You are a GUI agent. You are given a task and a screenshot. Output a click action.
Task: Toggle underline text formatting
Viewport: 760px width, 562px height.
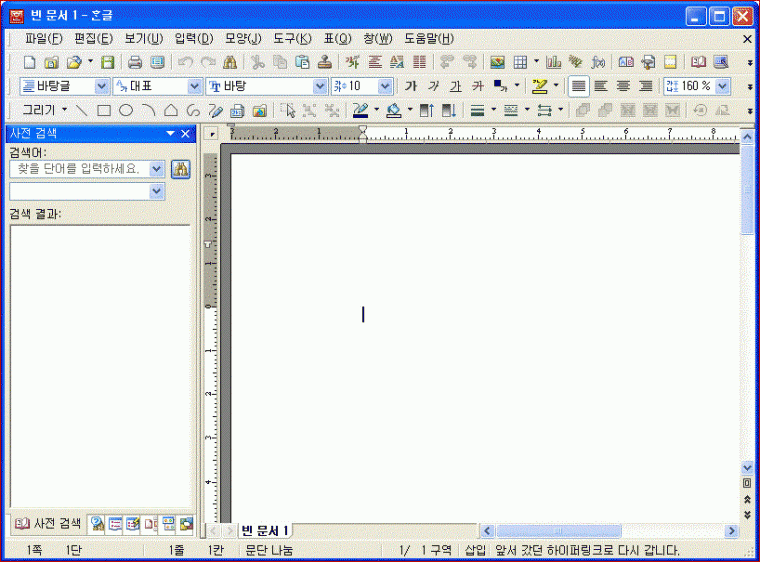(x=455, y=86)
